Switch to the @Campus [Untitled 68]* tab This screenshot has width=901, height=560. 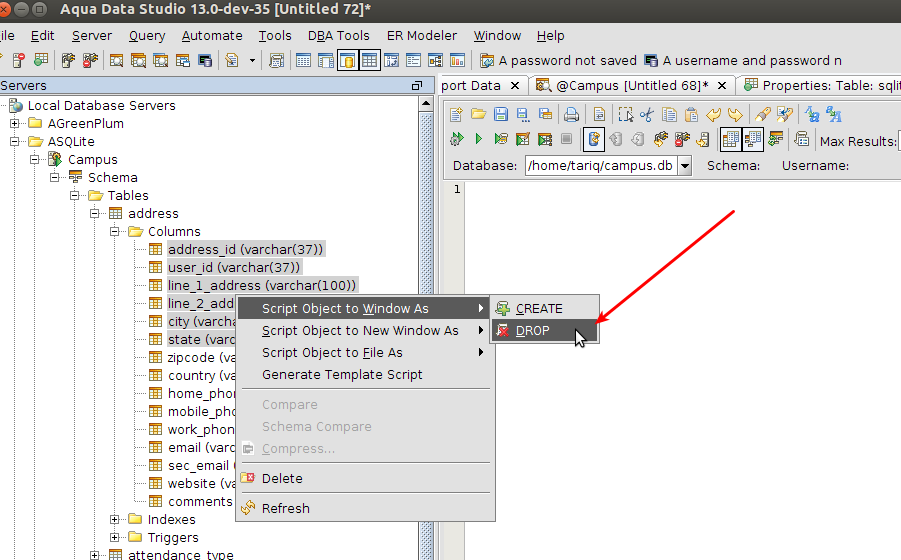click(632, 86)
